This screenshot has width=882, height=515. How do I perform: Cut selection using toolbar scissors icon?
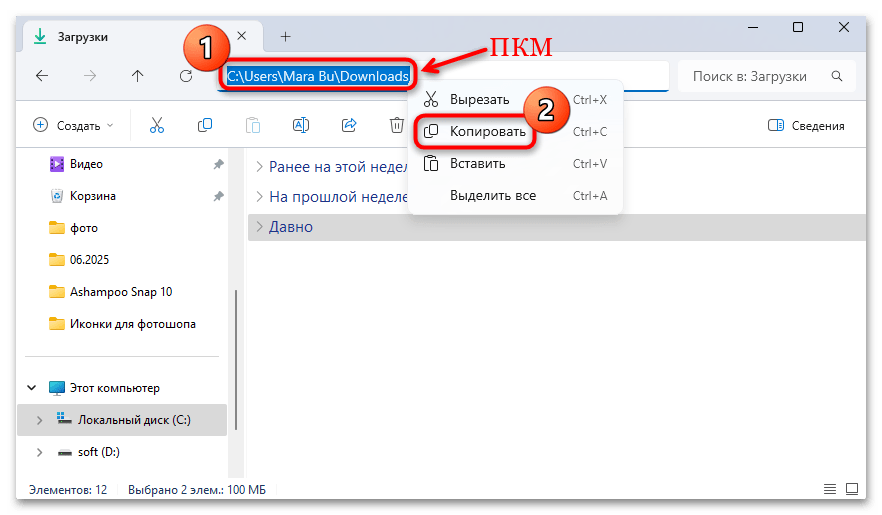coord(156,125)
